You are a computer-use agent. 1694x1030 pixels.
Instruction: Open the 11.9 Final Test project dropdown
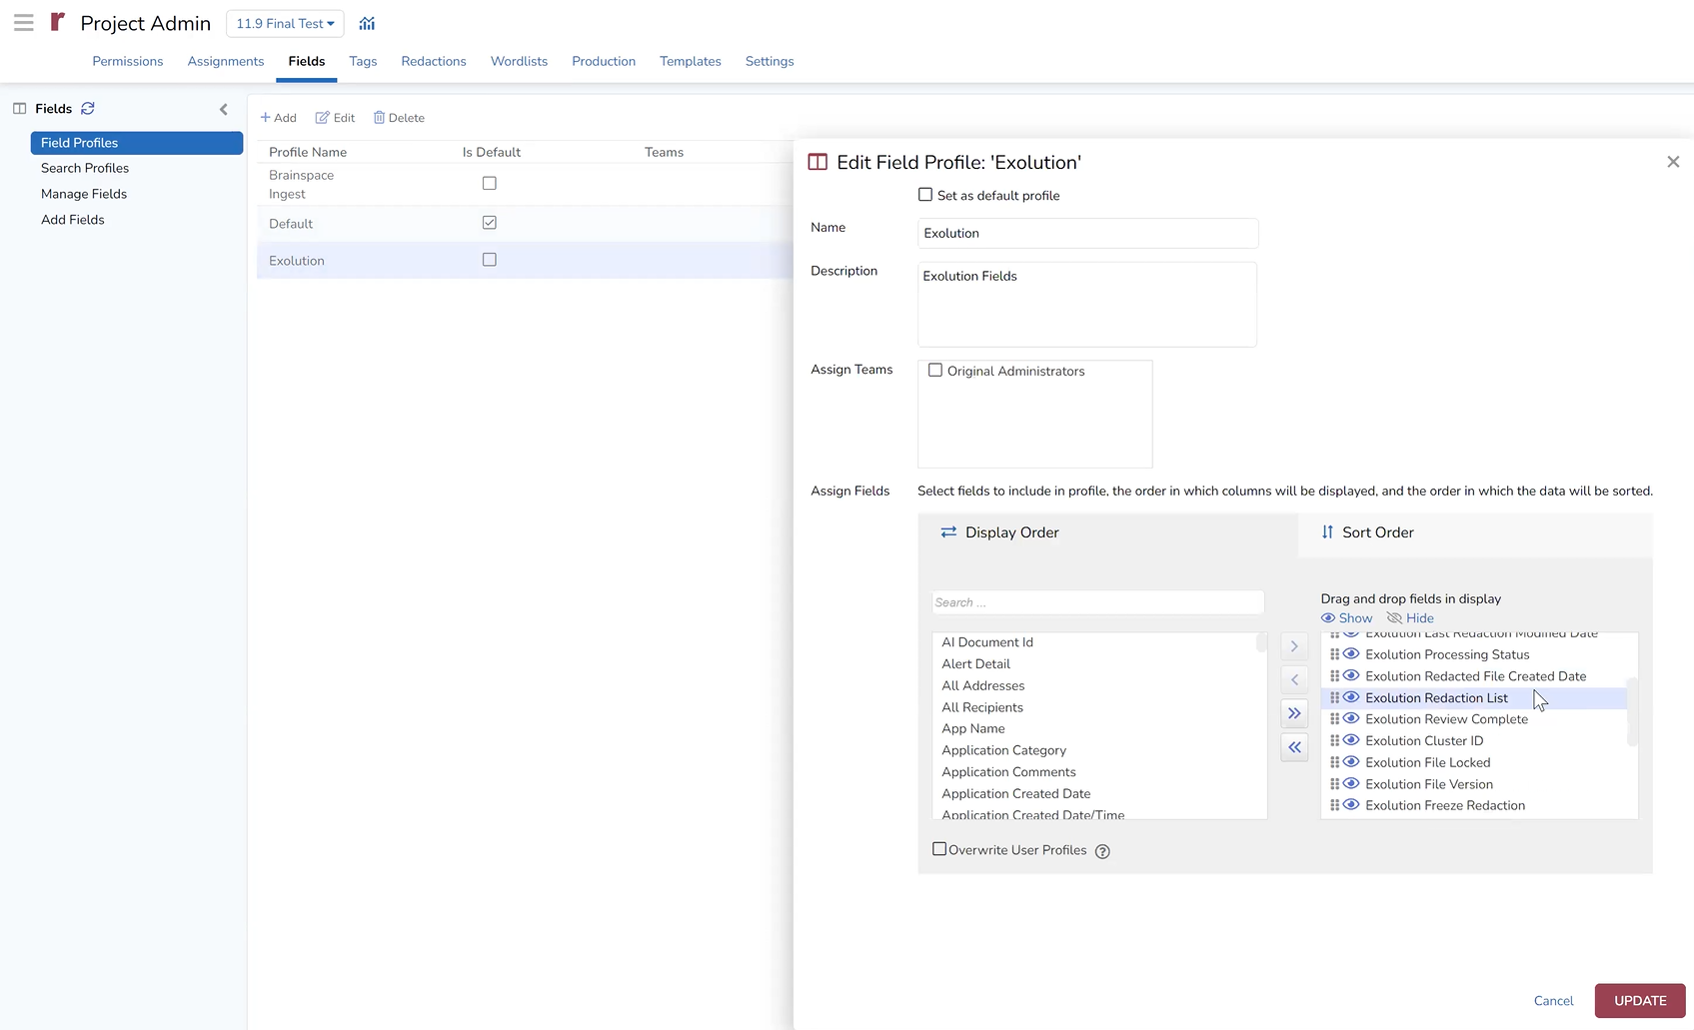(x=285, y=23)
